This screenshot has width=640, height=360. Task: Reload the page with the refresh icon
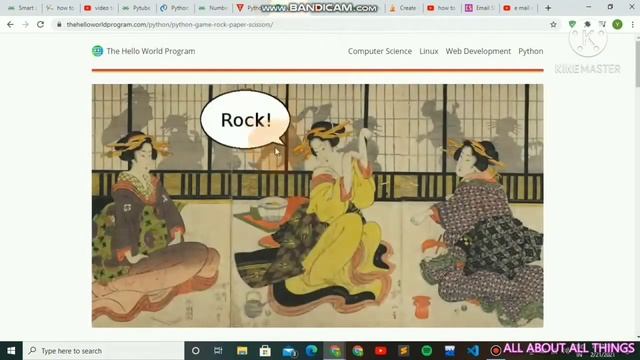40,24
